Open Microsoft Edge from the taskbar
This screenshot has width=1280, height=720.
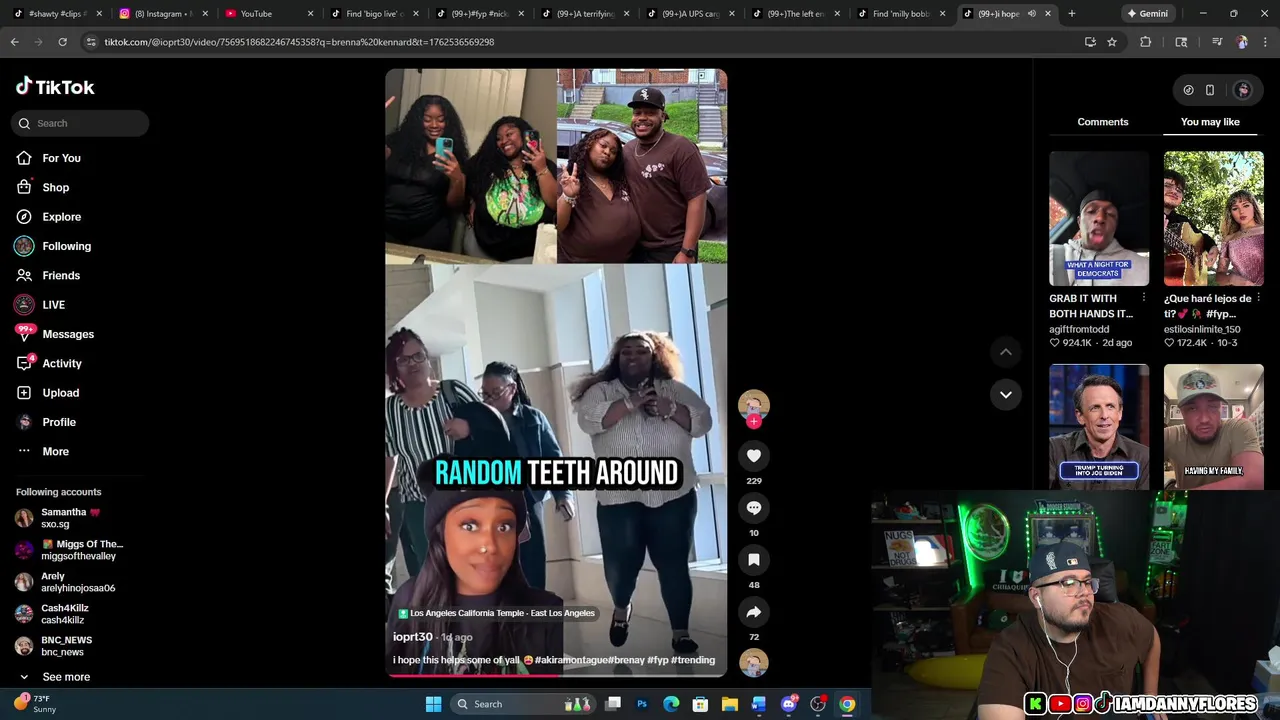[x=671, y=704]
